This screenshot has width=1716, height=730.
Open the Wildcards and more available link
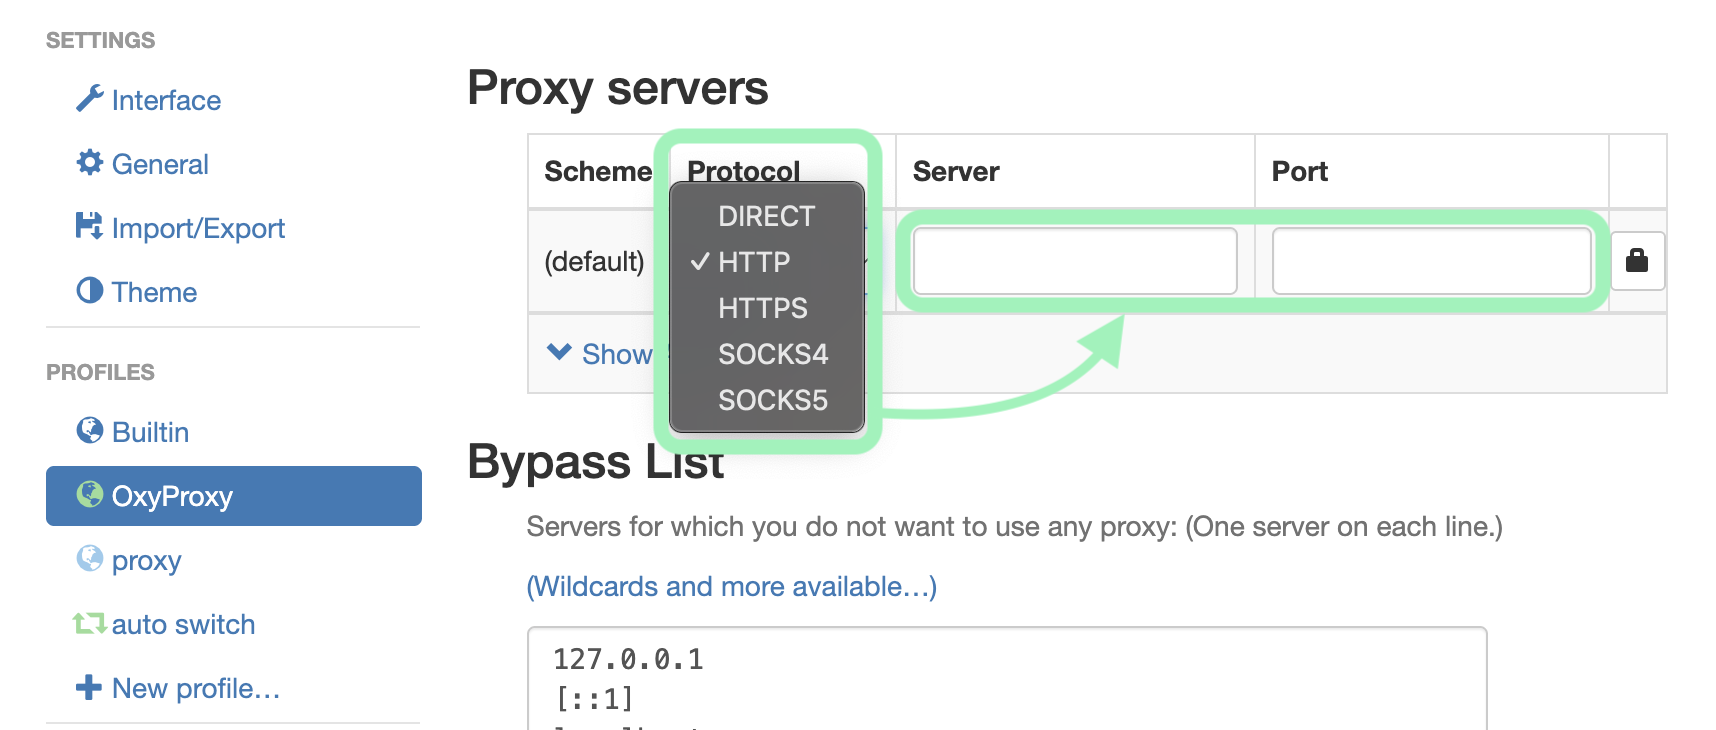731,586
